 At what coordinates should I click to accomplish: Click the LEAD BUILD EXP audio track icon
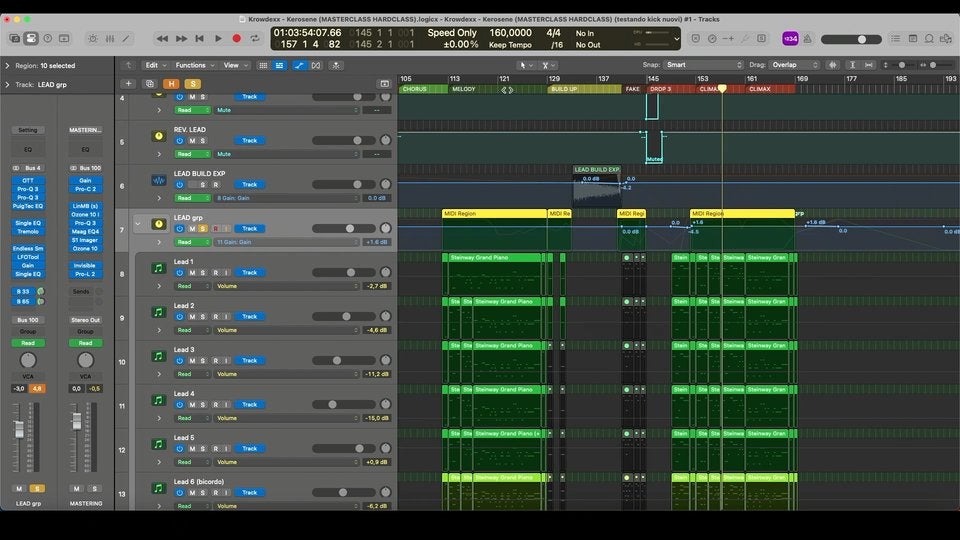pos(158,181)
